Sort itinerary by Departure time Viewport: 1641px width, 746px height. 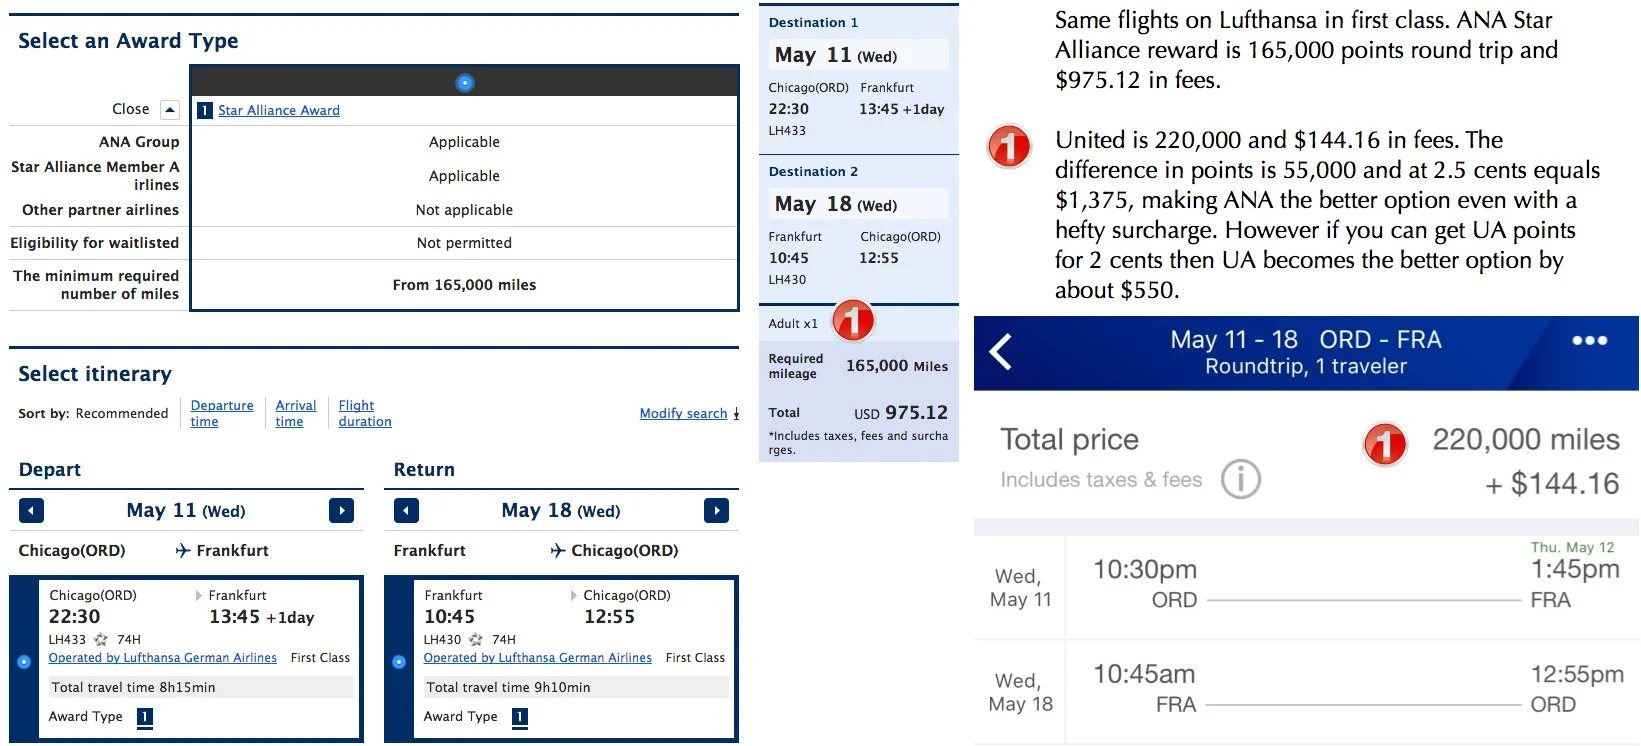(222, 413)
